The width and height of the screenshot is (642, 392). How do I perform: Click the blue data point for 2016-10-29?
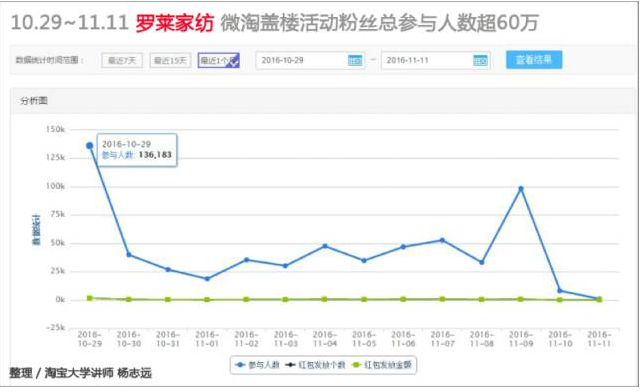pyautogui.click(x=90, y=145)
